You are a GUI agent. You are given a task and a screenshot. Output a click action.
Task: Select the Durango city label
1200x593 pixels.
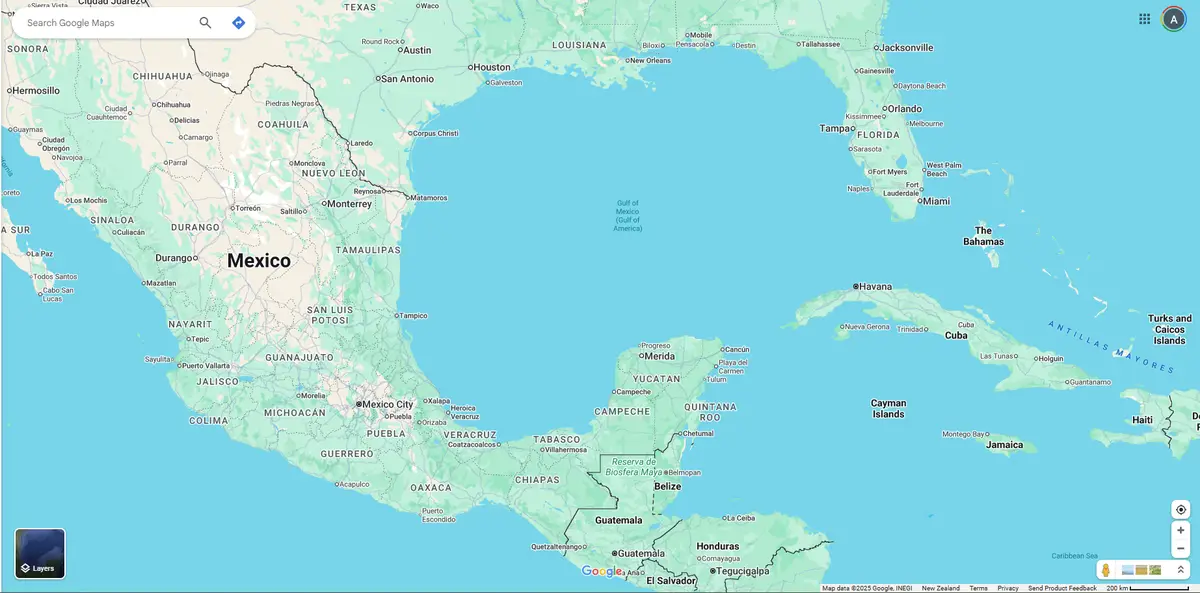pos(173,258)
